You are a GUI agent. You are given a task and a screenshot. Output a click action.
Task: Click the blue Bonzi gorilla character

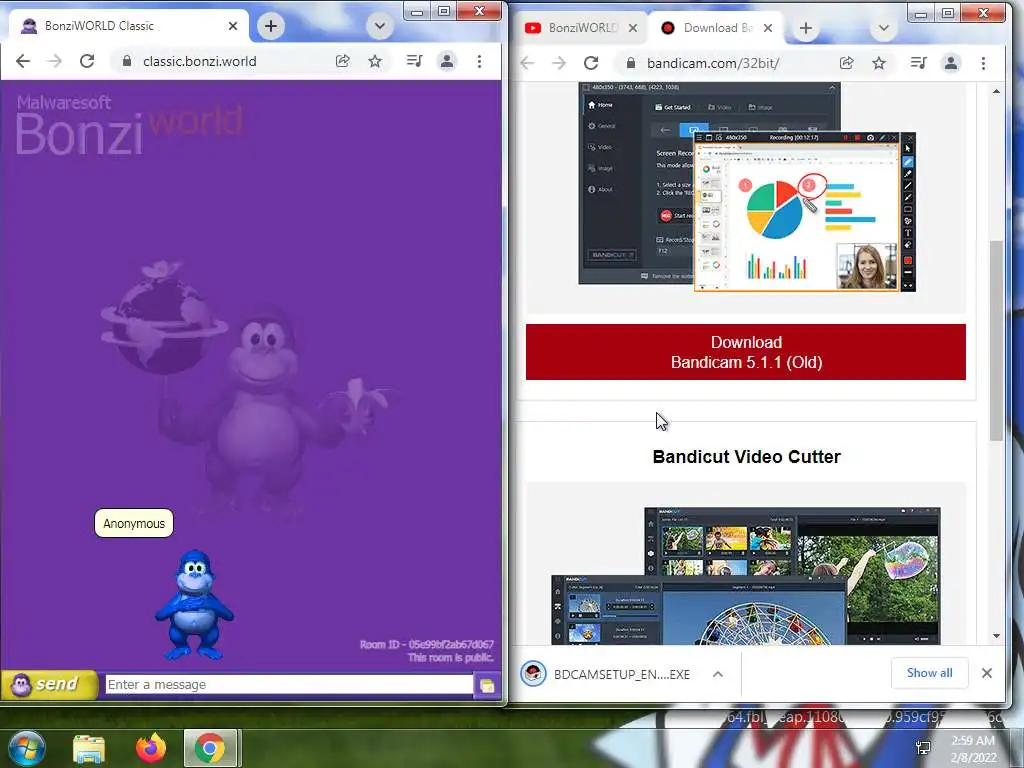tap(194, 604)
